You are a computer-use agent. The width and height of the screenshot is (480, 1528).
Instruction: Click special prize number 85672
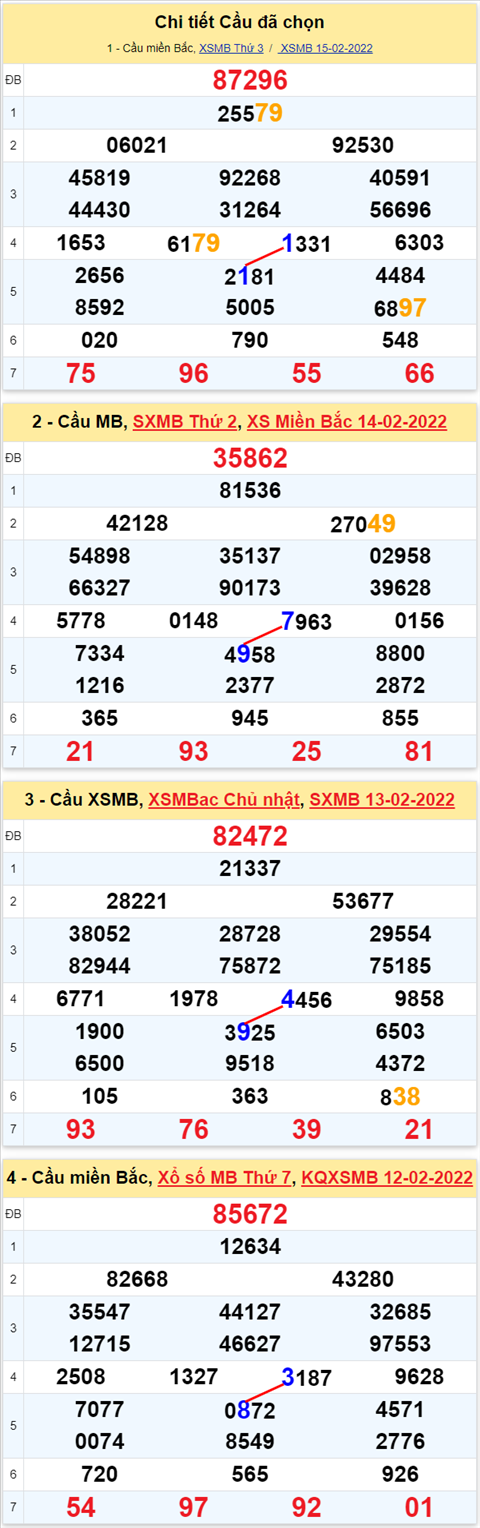[250, 1214]
